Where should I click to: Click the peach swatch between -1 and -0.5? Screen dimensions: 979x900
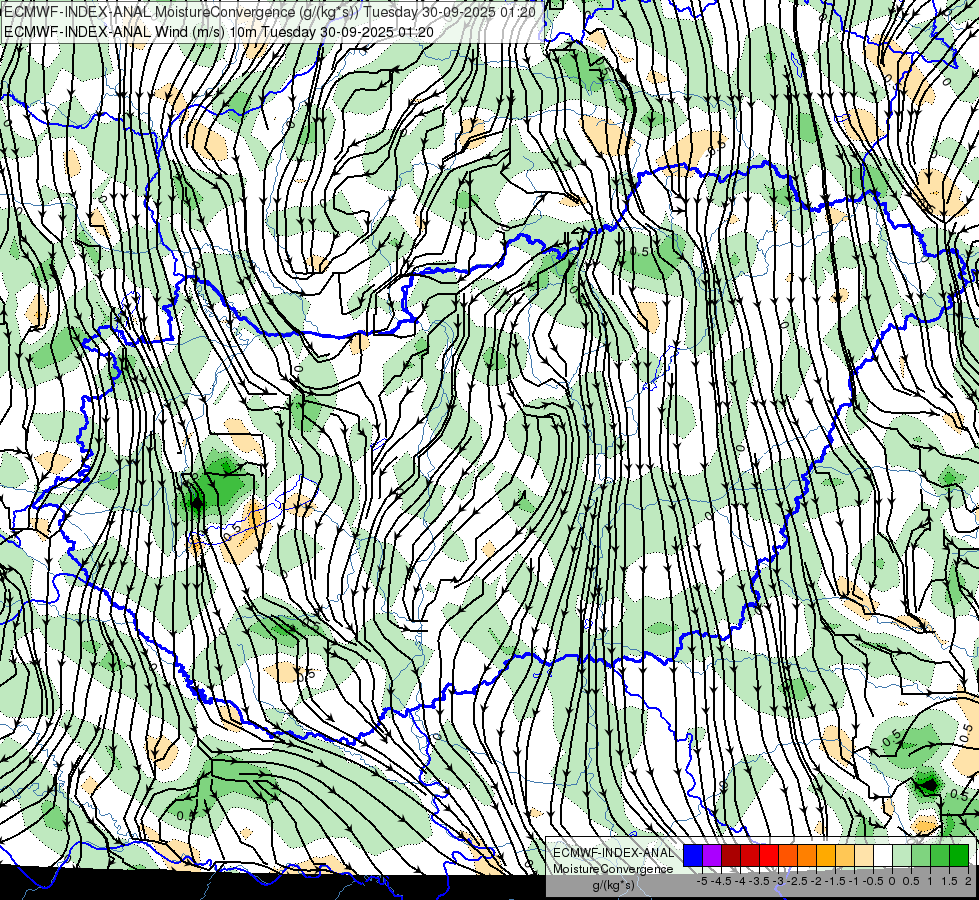pyautogui.click(x=863, y=855)
